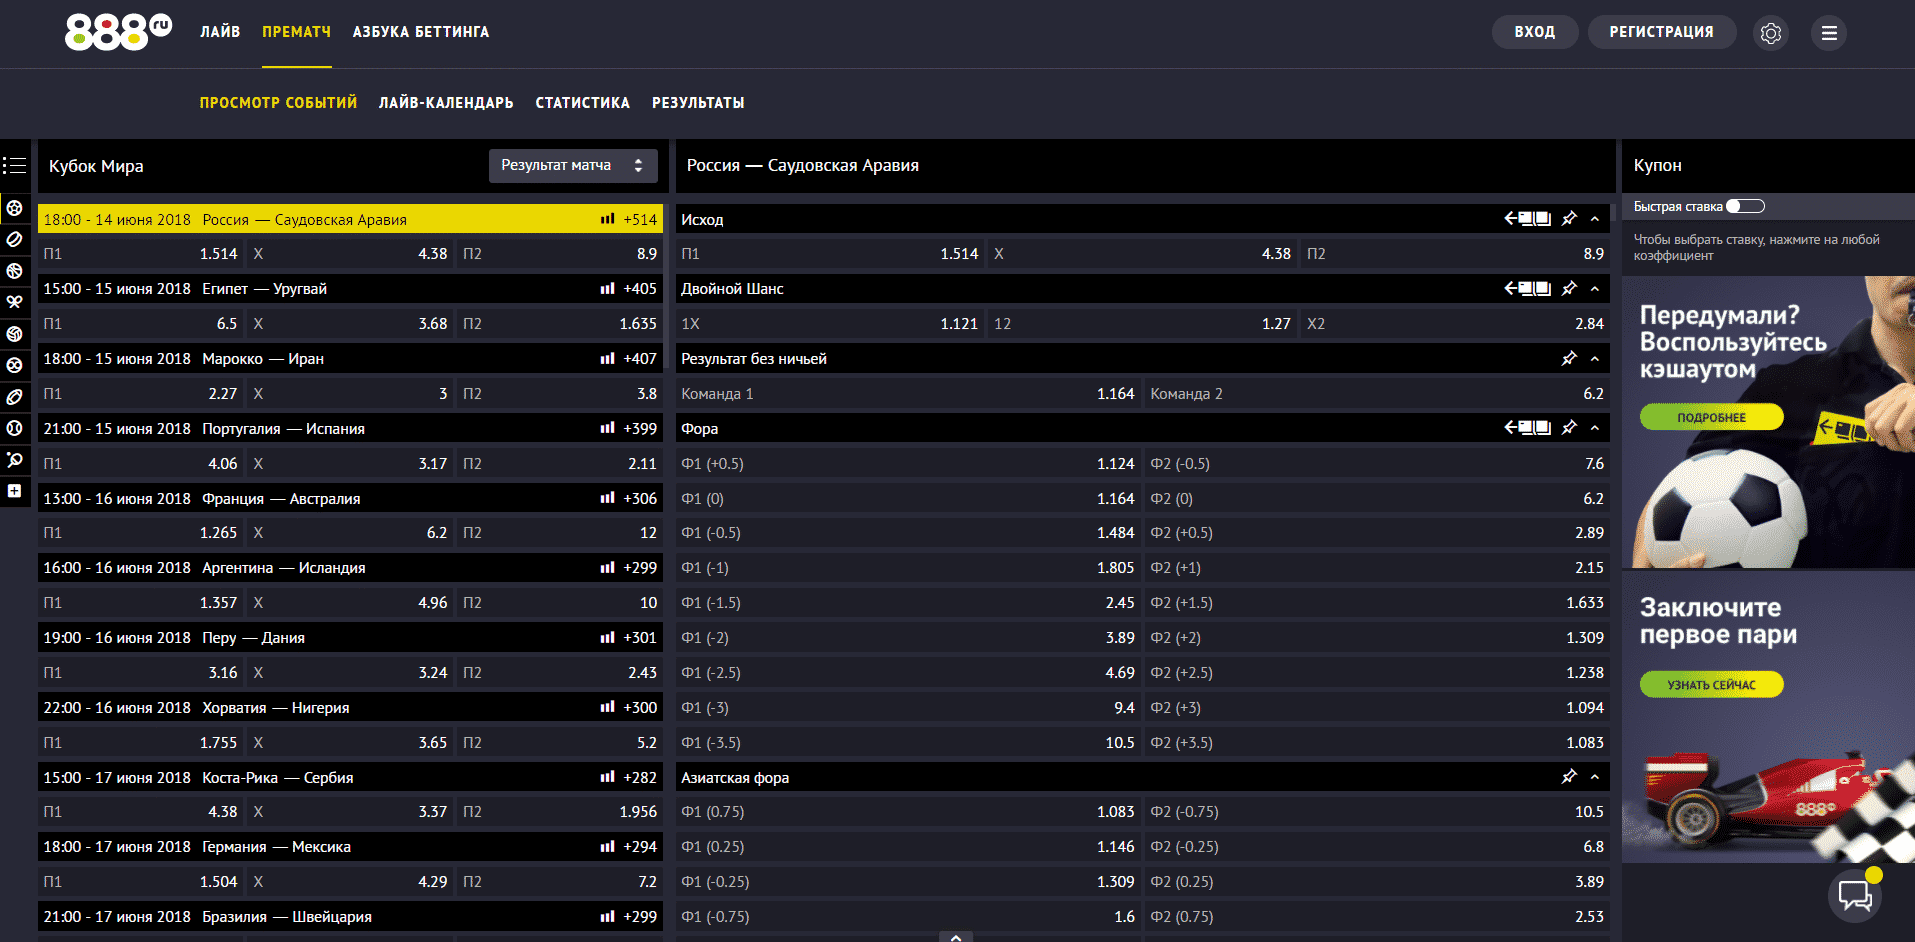1915x942 pixels.
Task: Pick Ф1 (-1.5) at 2.45 odds
Action: point(908,603)
